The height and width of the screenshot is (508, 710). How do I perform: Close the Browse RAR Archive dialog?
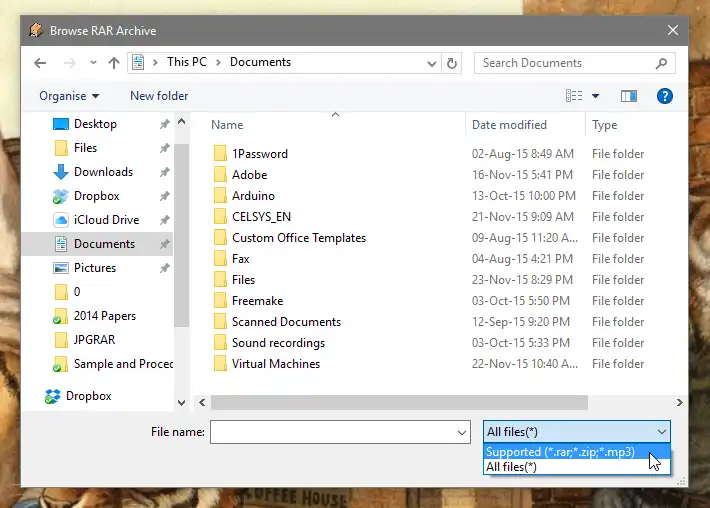[672, 30]
